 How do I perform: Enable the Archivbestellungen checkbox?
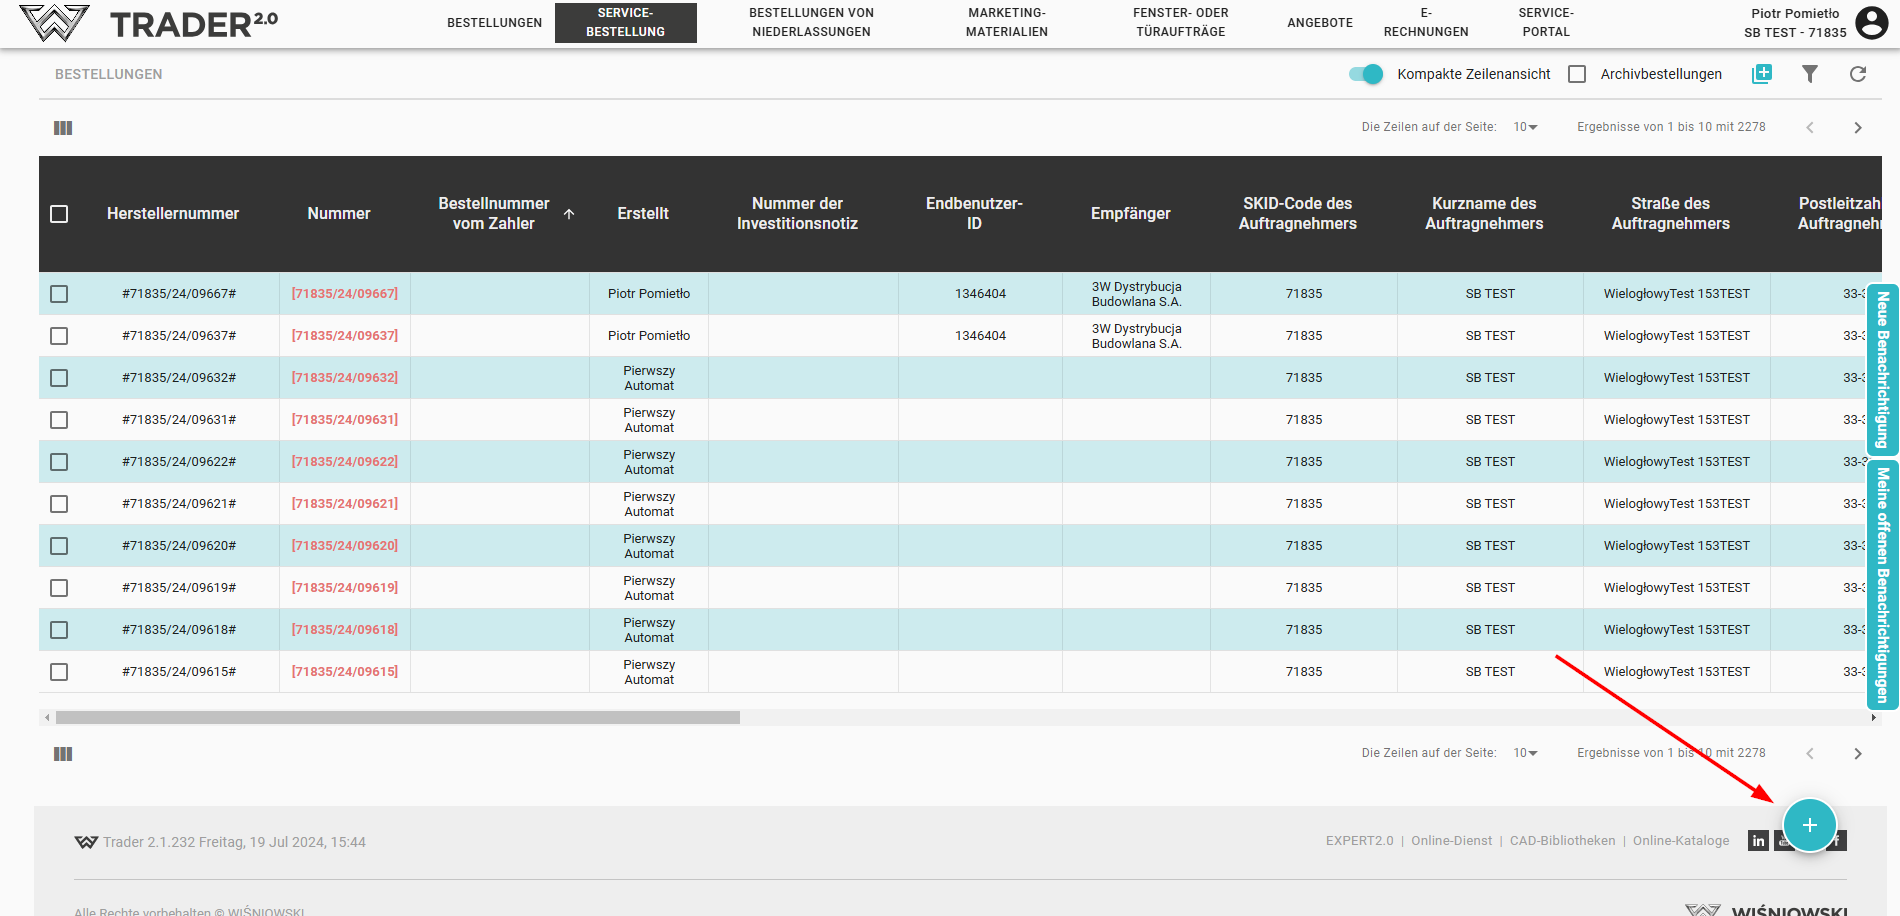pos(1577,74)
